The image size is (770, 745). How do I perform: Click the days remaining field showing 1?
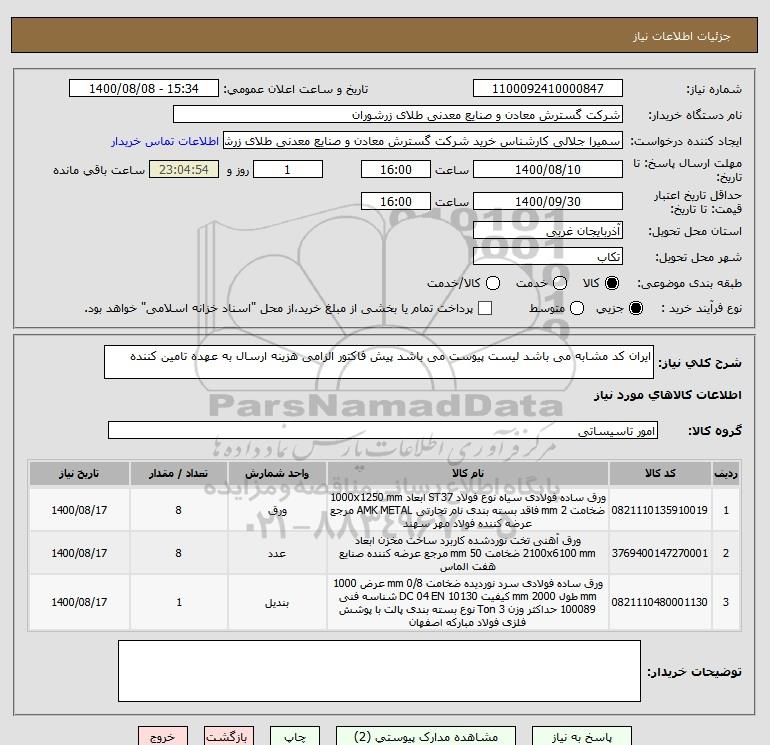point(288,169)
